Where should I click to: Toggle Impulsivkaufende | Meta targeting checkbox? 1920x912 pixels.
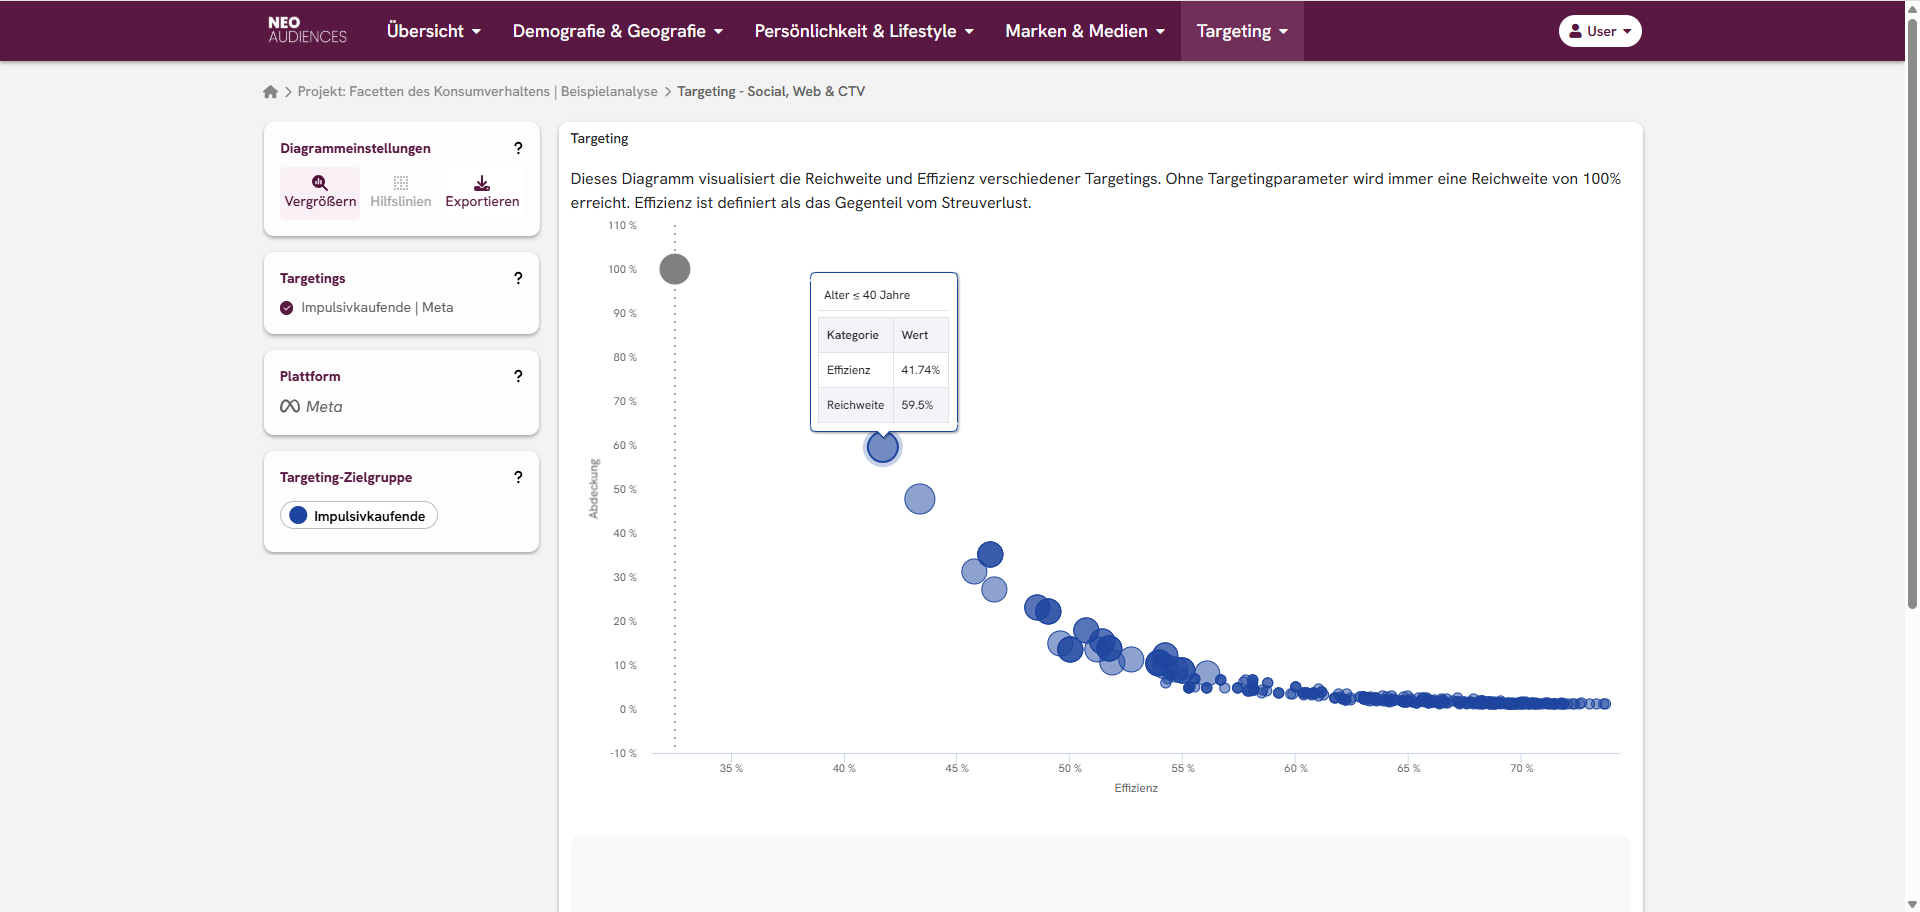[x=287, y=308]
